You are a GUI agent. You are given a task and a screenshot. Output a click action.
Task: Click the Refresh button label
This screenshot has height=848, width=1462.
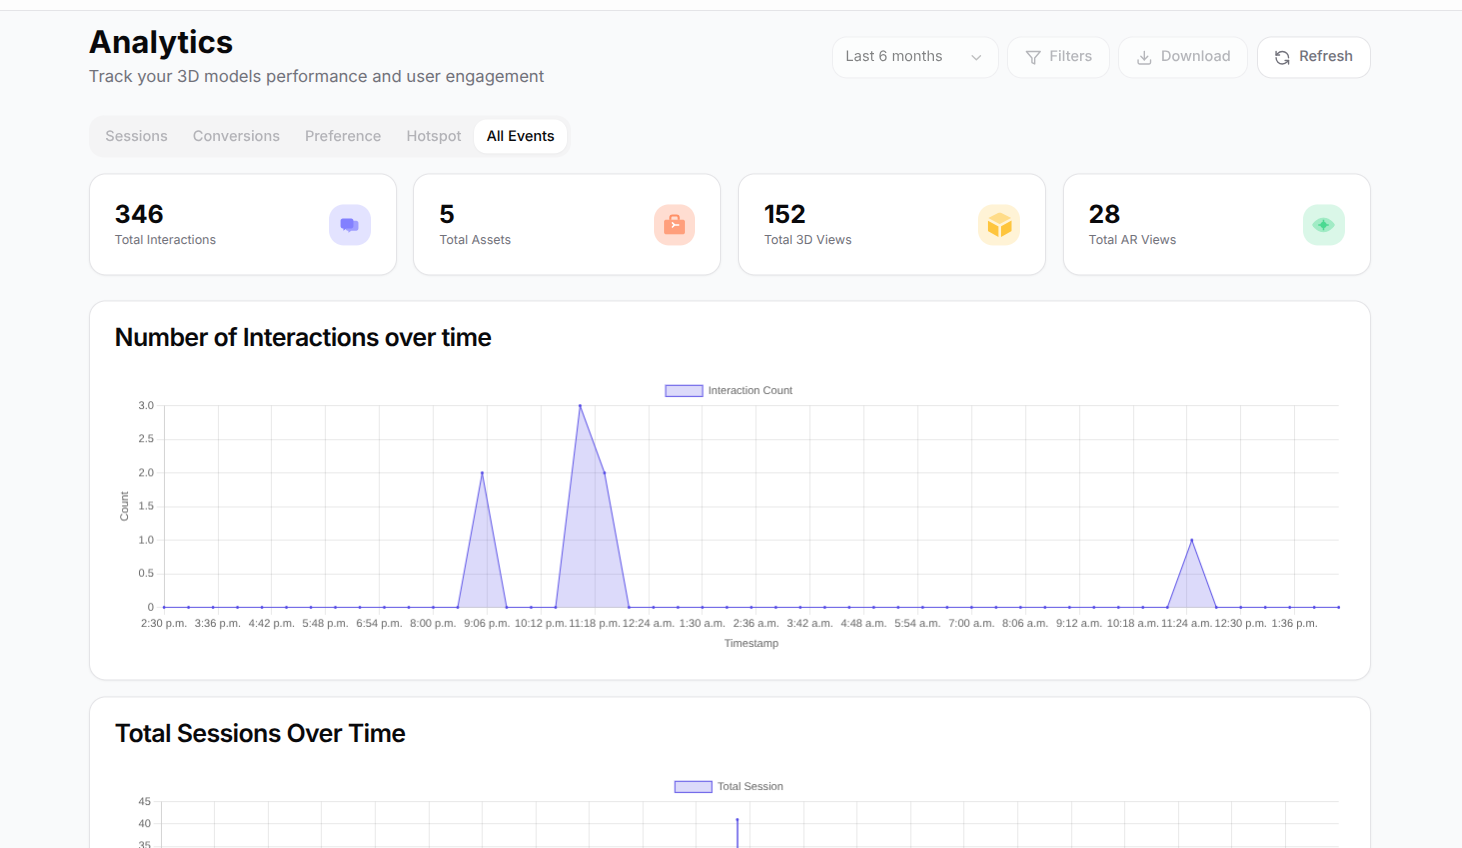[1326, 56]
